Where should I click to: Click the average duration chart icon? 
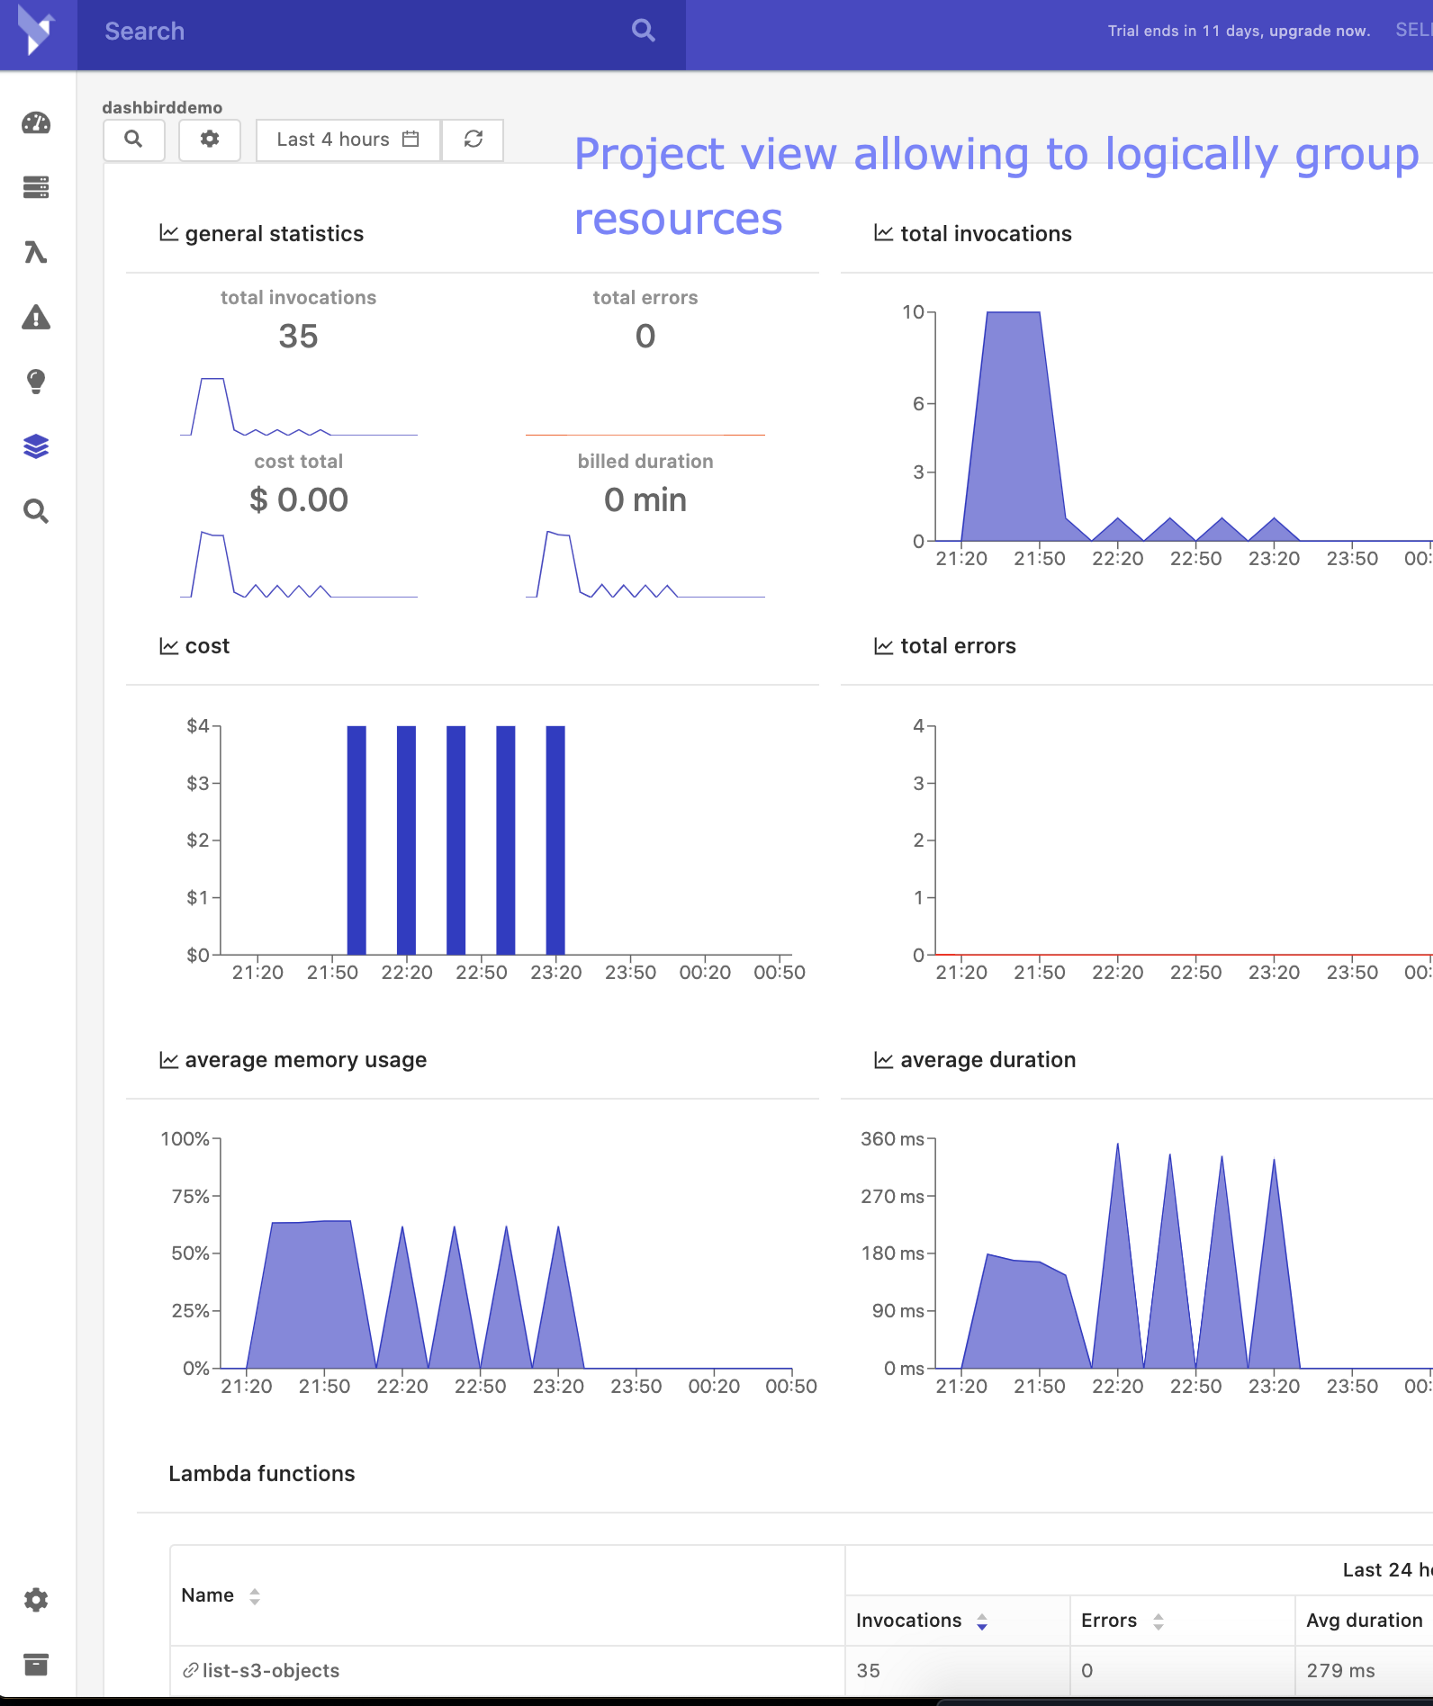884,1060
